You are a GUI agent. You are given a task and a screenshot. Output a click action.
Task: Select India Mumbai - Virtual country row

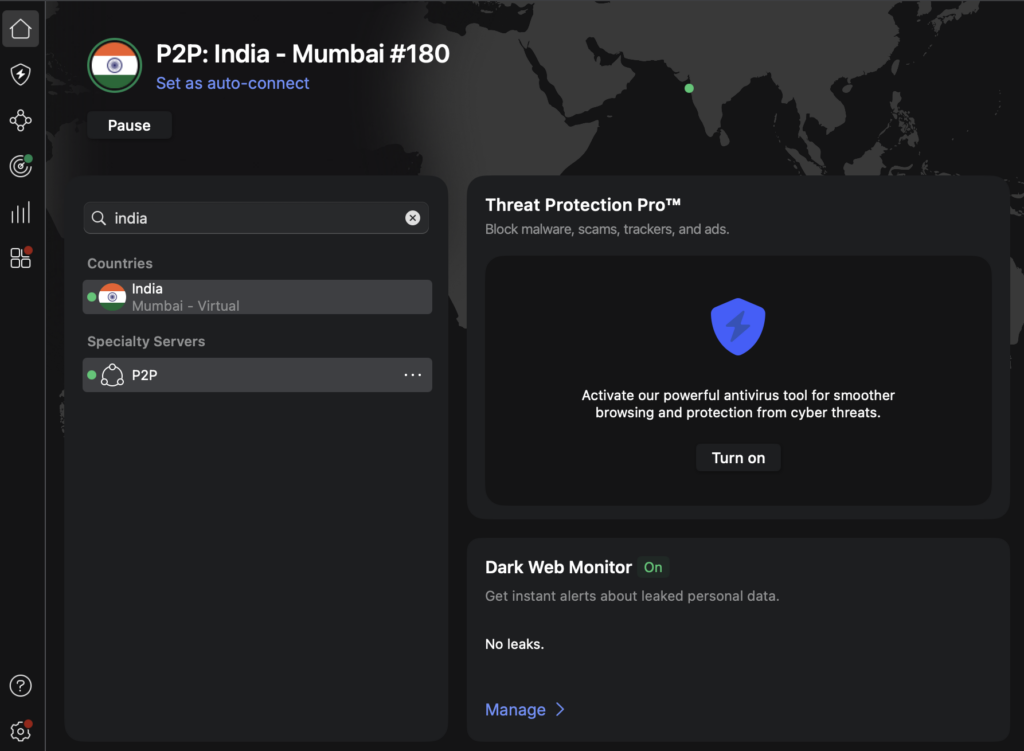pos(257,297)
